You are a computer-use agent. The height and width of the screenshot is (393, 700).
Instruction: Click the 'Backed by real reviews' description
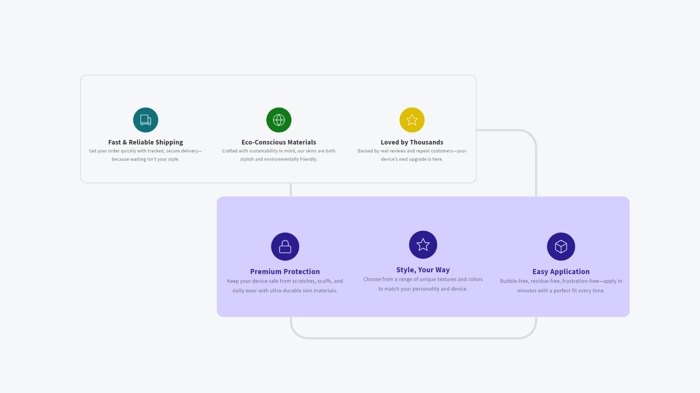click(x=412, y=155)
